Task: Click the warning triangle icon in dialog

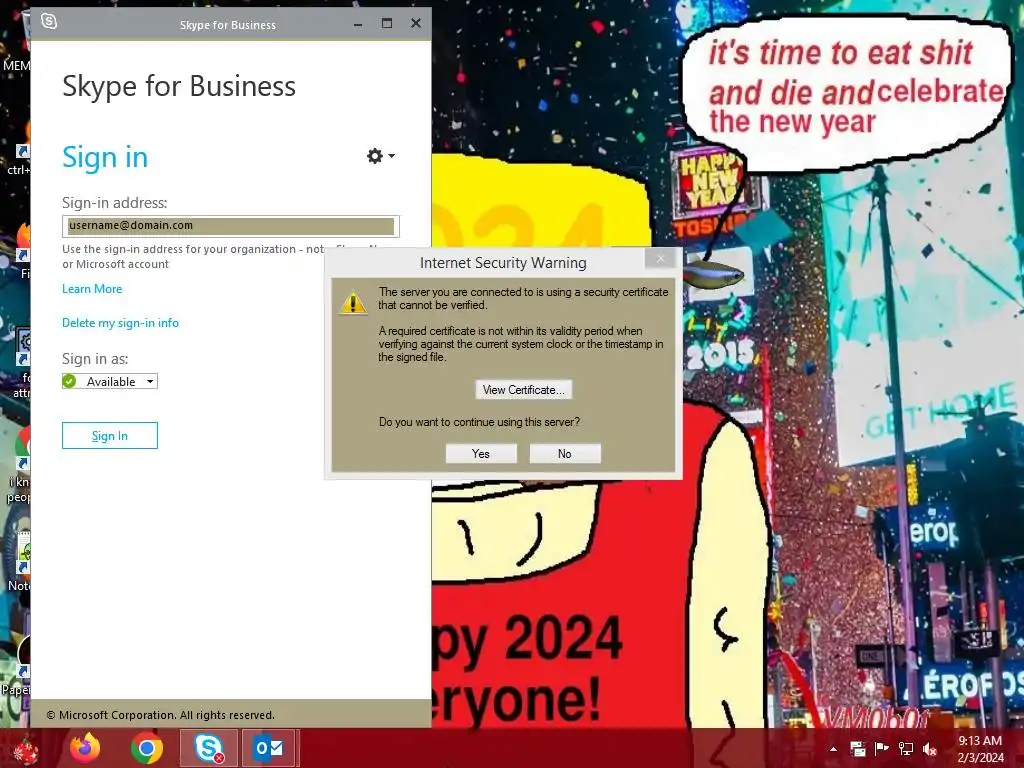Action: [x=353, y=302]
